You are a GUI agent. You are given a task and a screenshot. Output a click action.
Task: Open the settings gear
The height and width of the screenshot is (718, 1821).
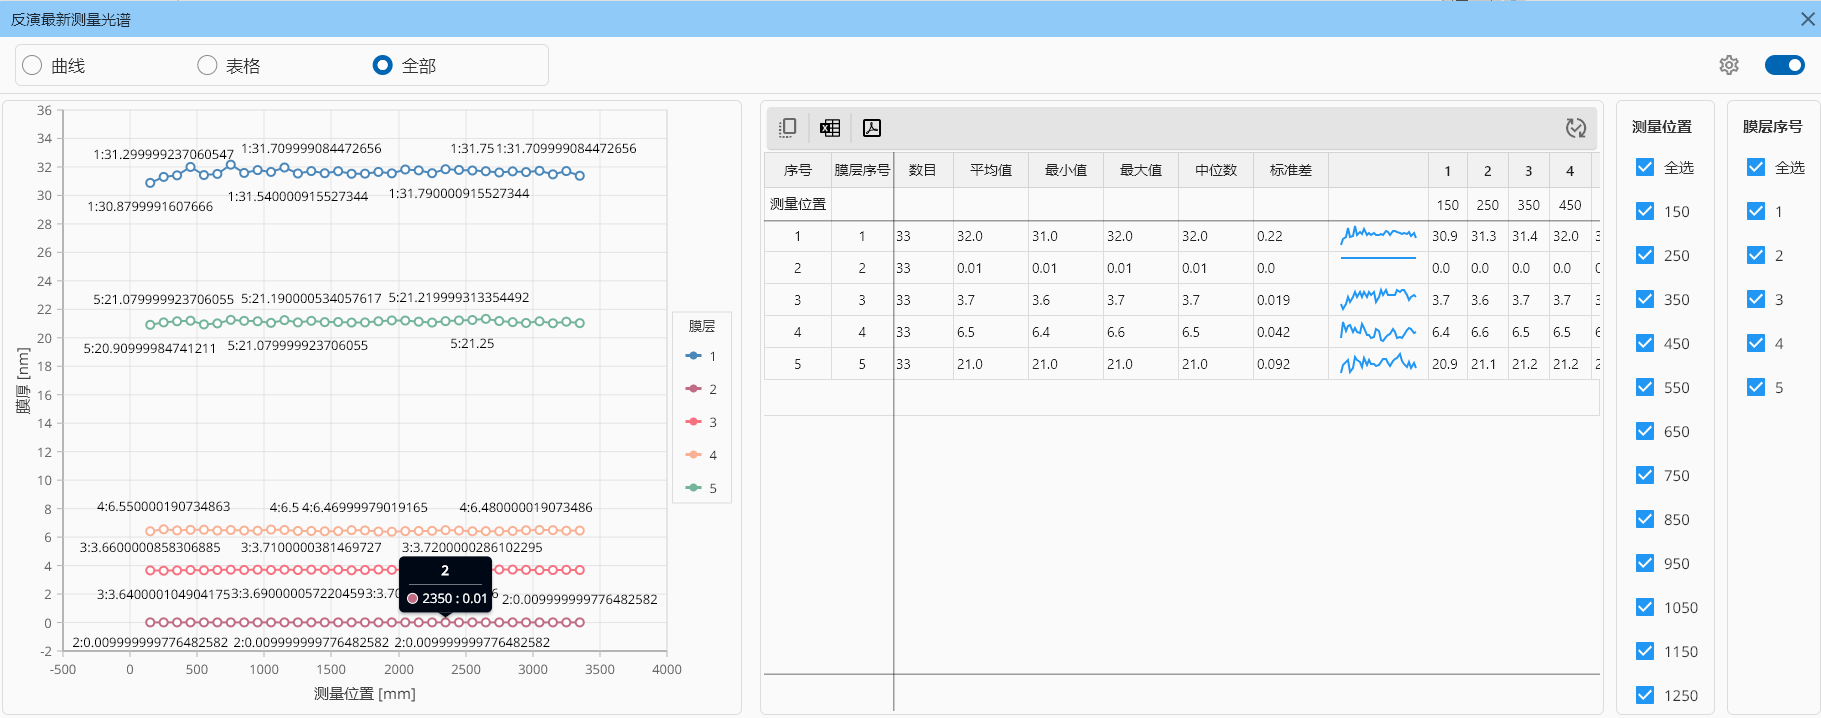coord(1729,65)
